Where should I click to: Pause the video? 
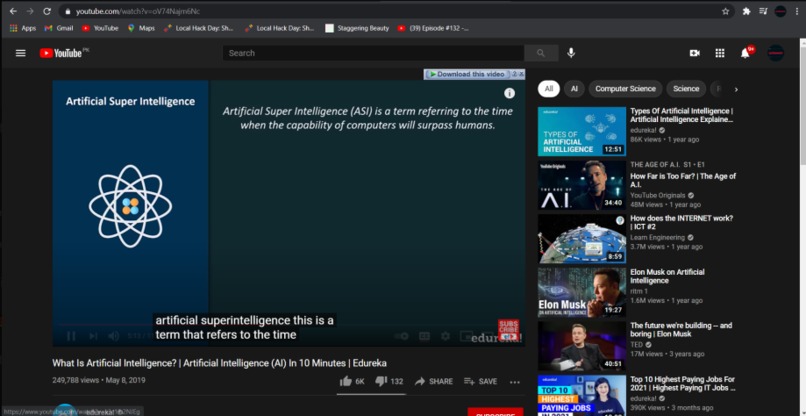[71, 336]
